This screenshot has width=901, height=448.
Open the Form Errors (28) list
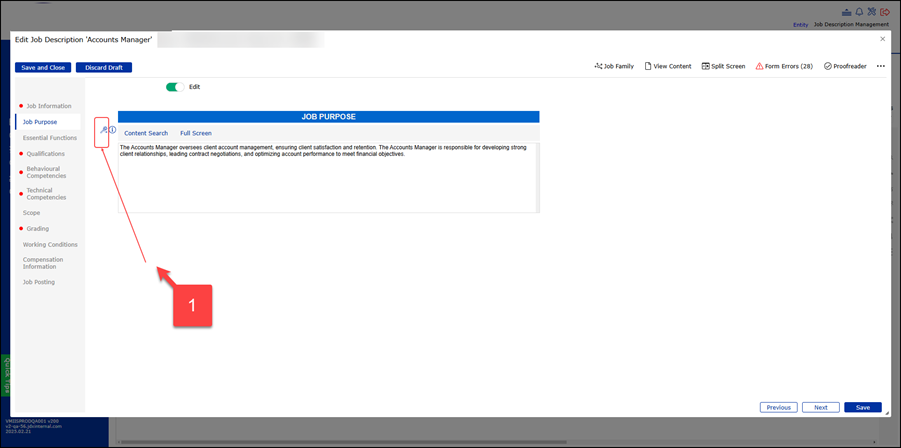pyautogui.click(x=784, y=67)
